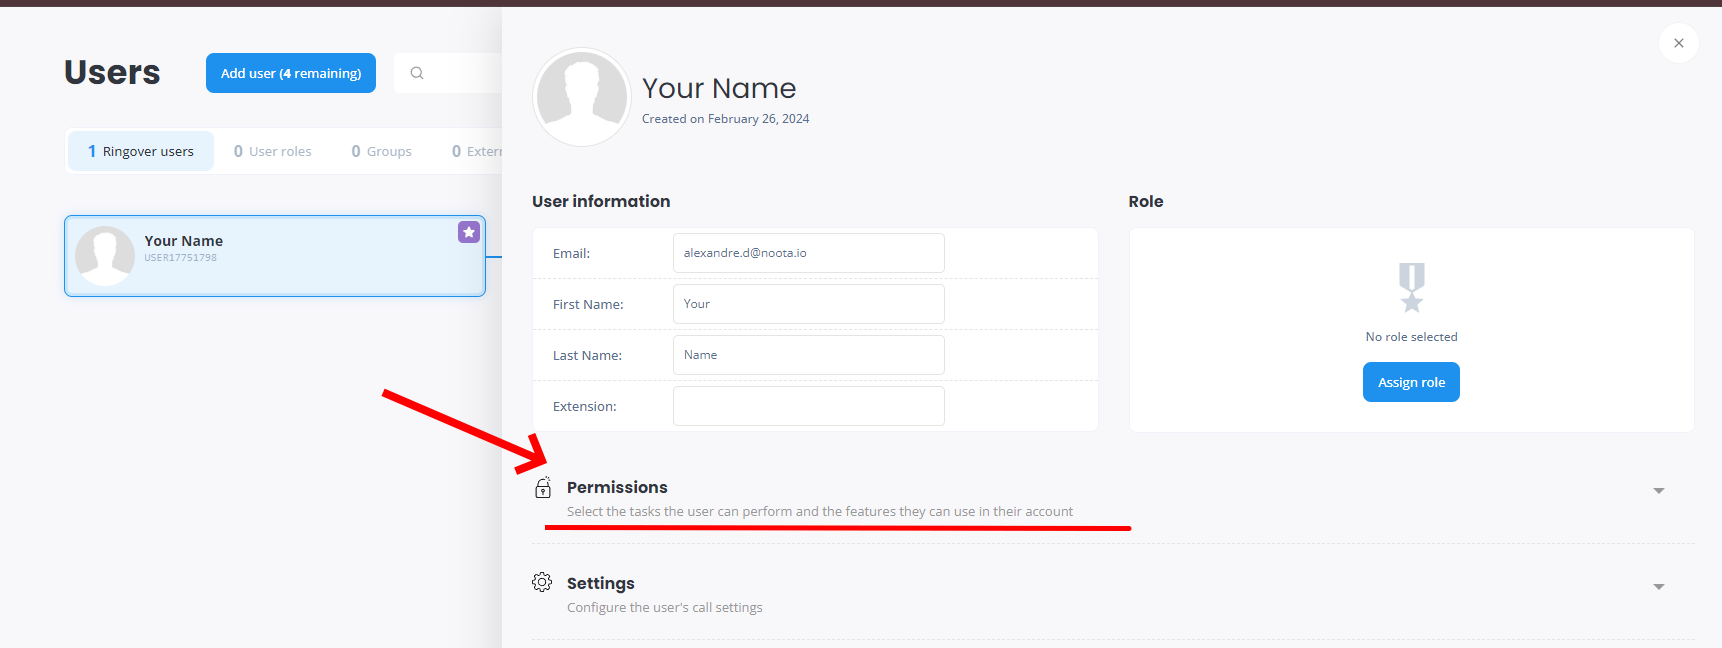Switch to User roles tab
The width and height of the screenshot is (1722, 648).
tap(273, 151)
